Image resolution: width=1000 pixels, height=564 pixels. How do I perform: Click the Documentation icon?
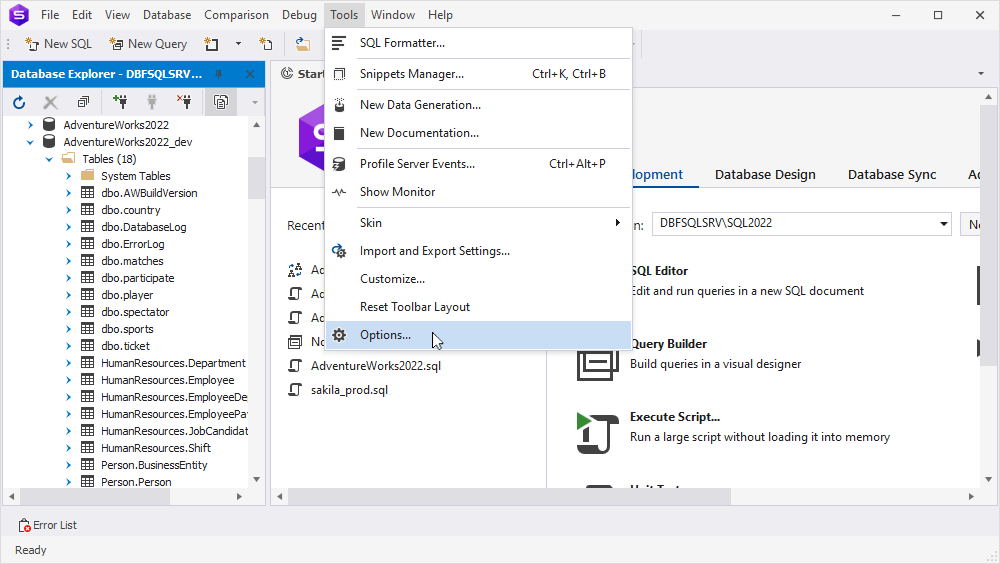pyautogui.click(x=339, y=133)
